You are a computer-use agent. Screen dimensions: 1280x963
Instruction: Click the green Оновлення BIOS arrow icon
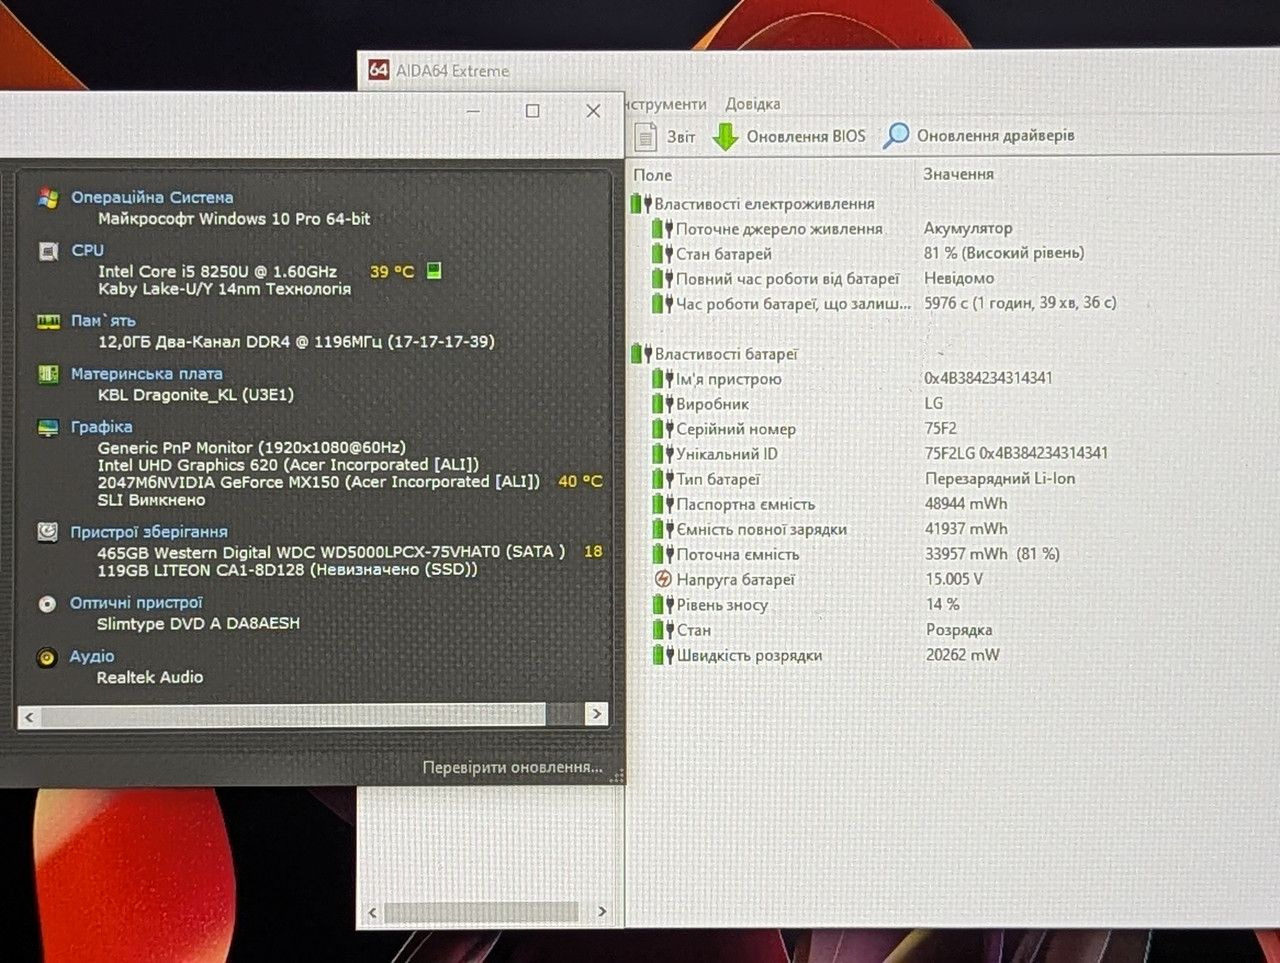click(725, 137)
